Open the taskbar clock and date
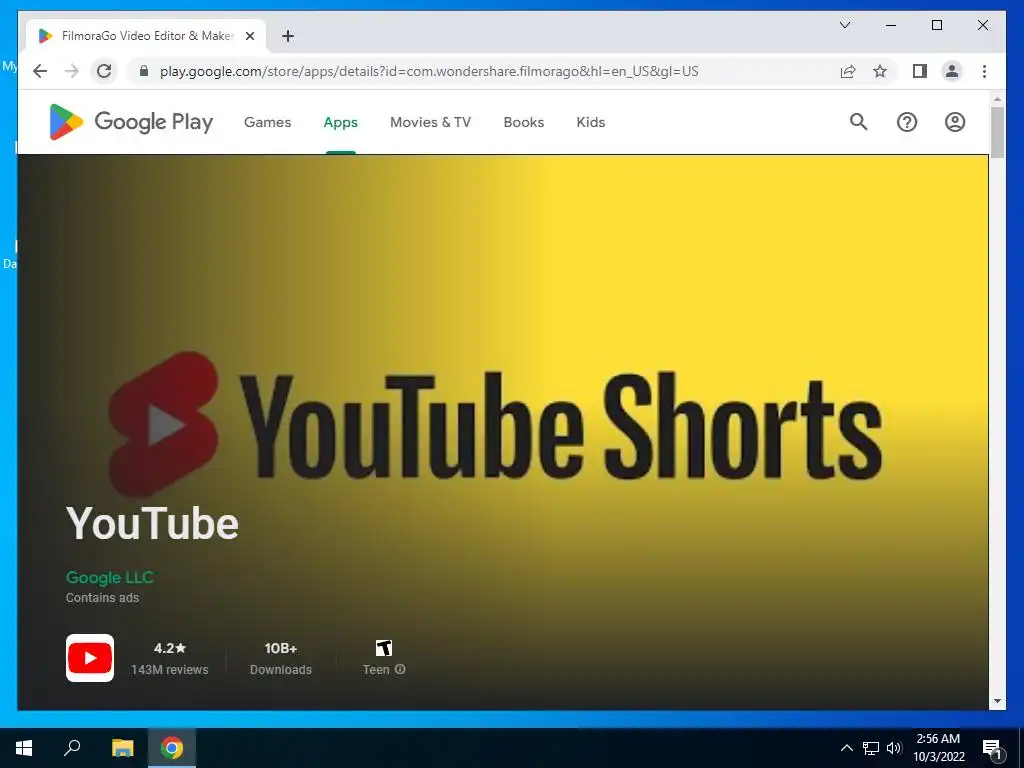This screenshot has width=1024, height=768. pyautogui.click(x=938, y=748)
